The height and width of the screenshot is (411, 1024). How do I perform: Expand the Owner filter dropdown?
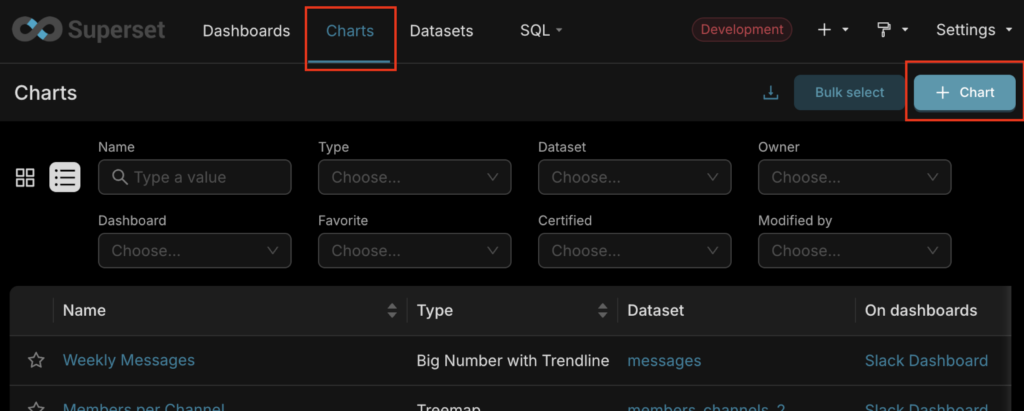point(854,177)
